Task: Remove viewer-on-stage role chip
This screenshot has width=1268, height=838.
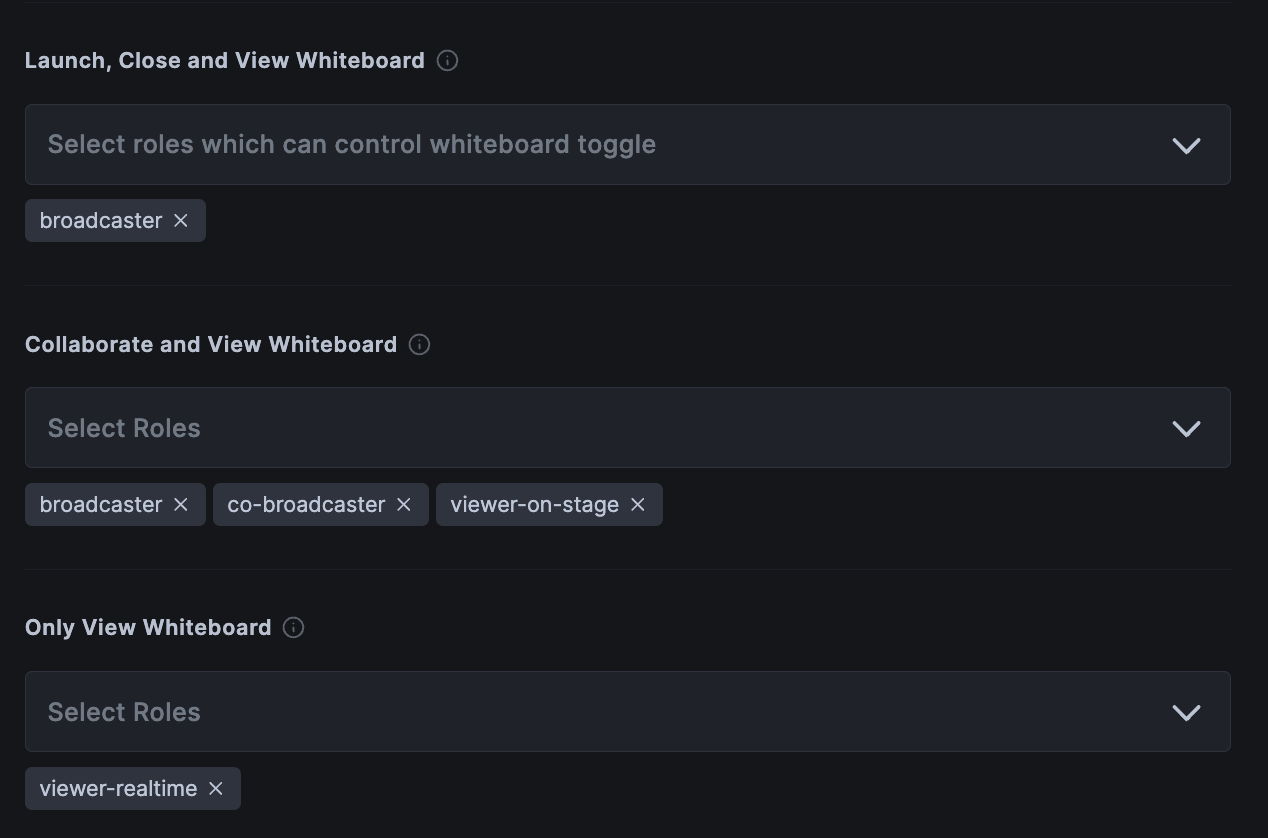Action: pos(638,505)
